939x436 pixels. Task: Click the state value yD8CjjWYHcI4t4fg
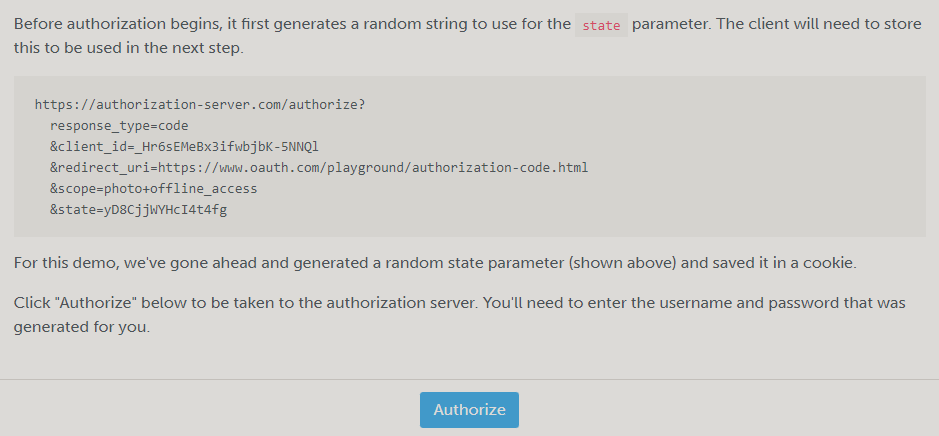[165, 209]
